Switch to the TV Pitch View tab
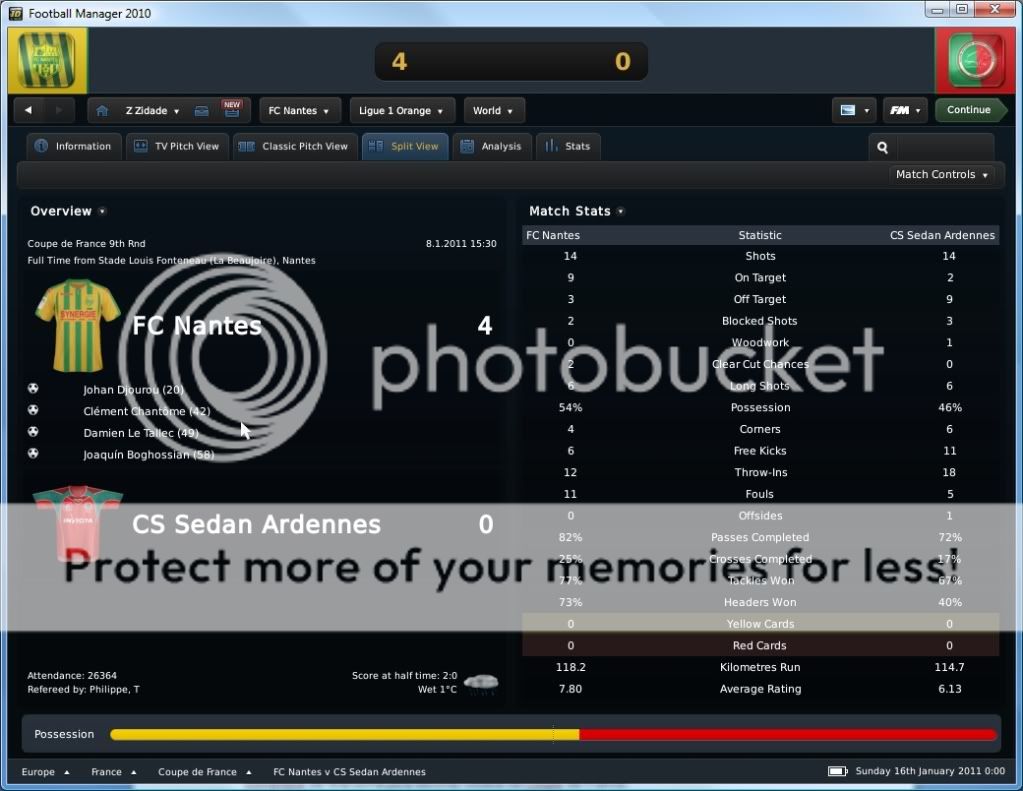The image size is (1023, 791). tap(177, 147)
